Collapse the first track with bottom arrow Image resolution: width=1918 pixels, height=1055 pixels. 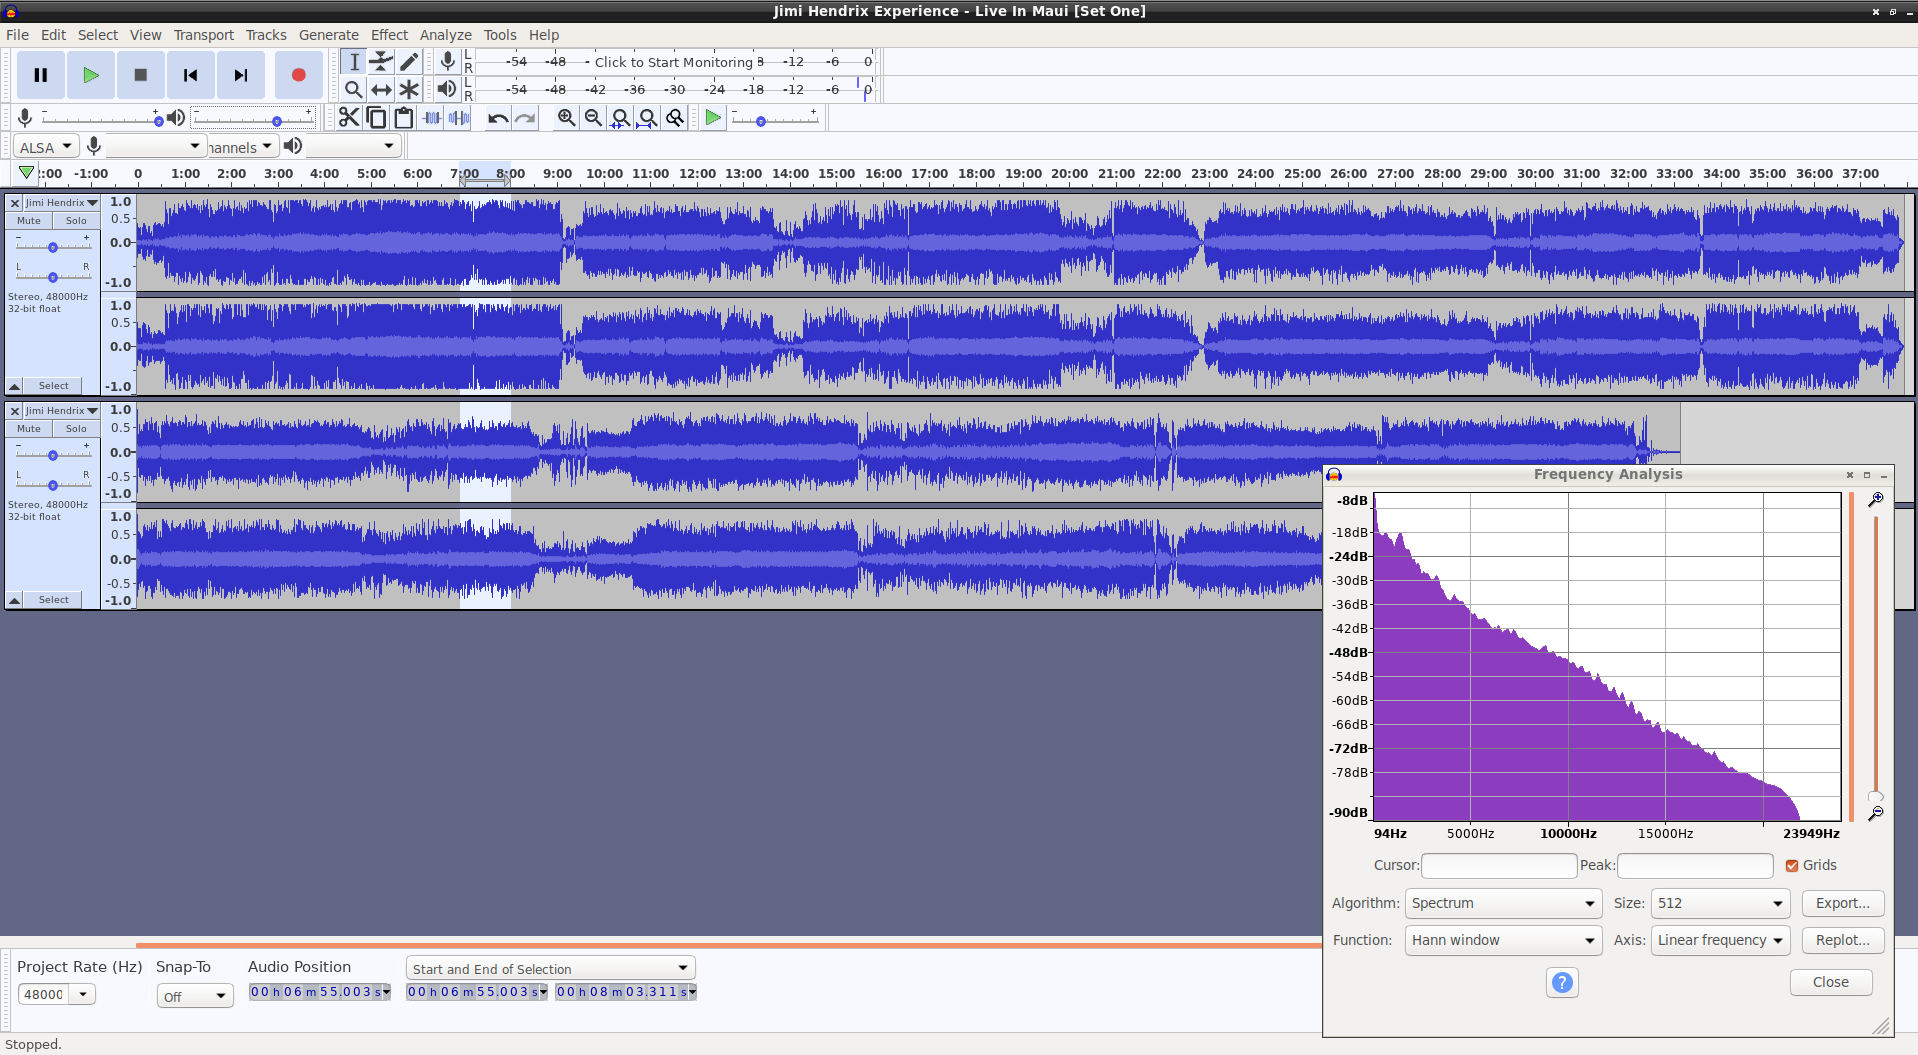15,386
